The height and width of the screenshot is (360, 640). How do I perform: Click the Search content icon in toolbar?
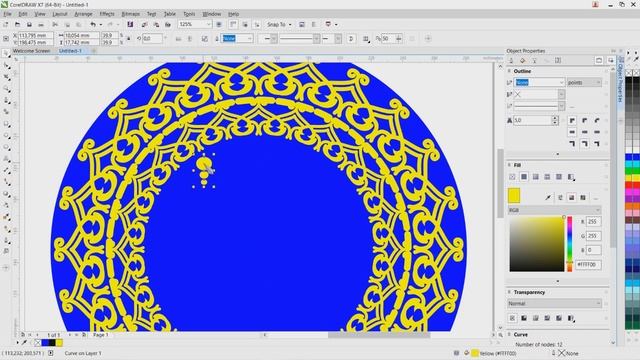[x=130, y=24]
